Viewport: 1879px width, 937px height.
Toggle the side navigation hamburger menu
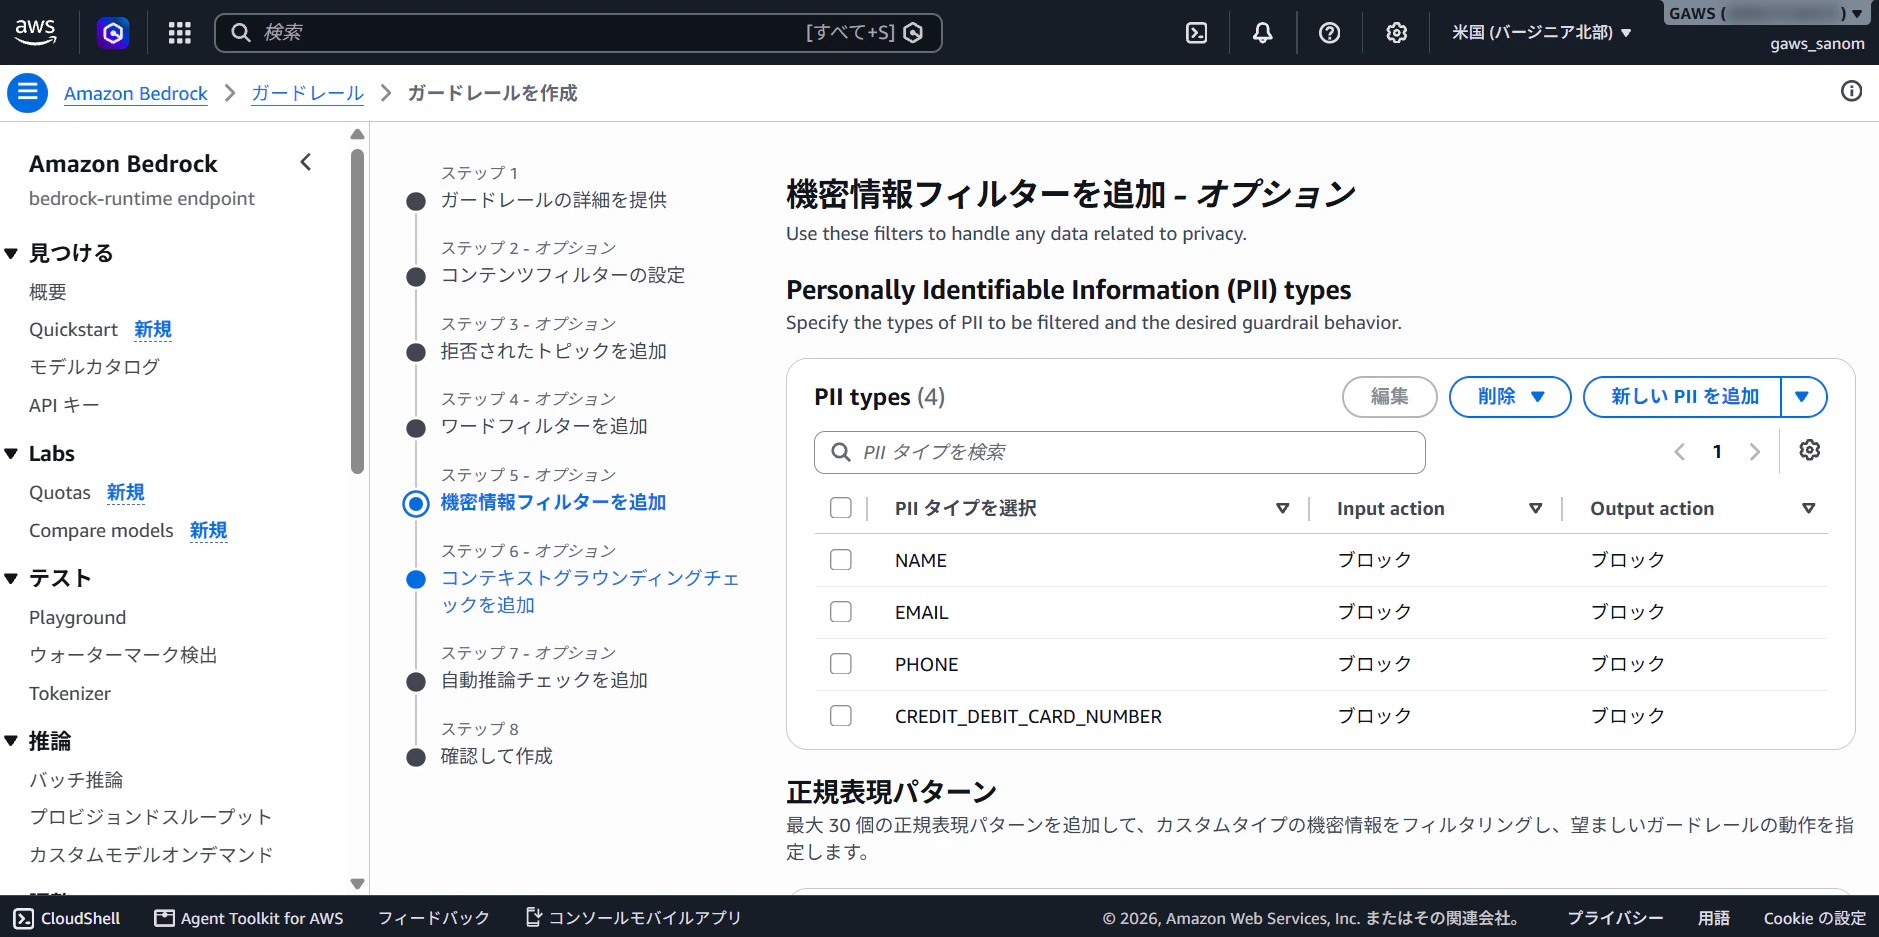click(28, 93)
